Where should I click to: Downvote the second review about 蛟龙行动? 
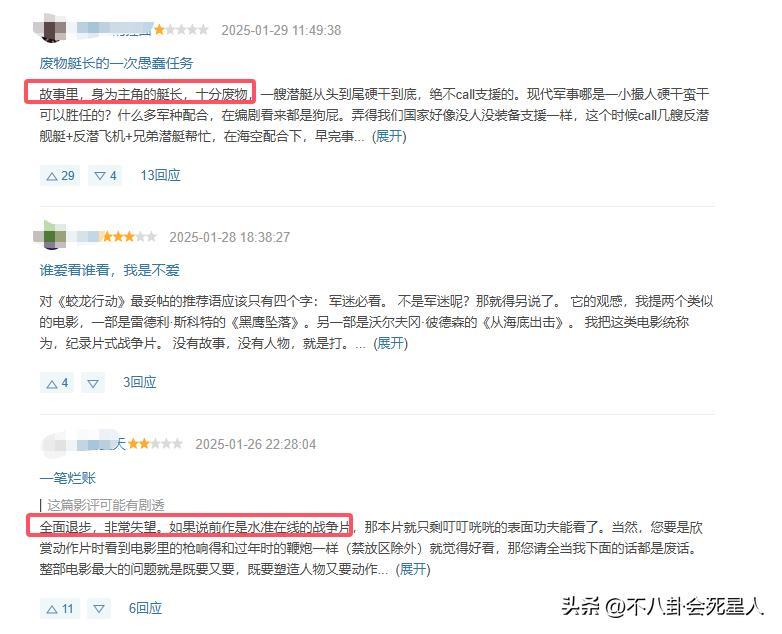(x=93, y=383)
